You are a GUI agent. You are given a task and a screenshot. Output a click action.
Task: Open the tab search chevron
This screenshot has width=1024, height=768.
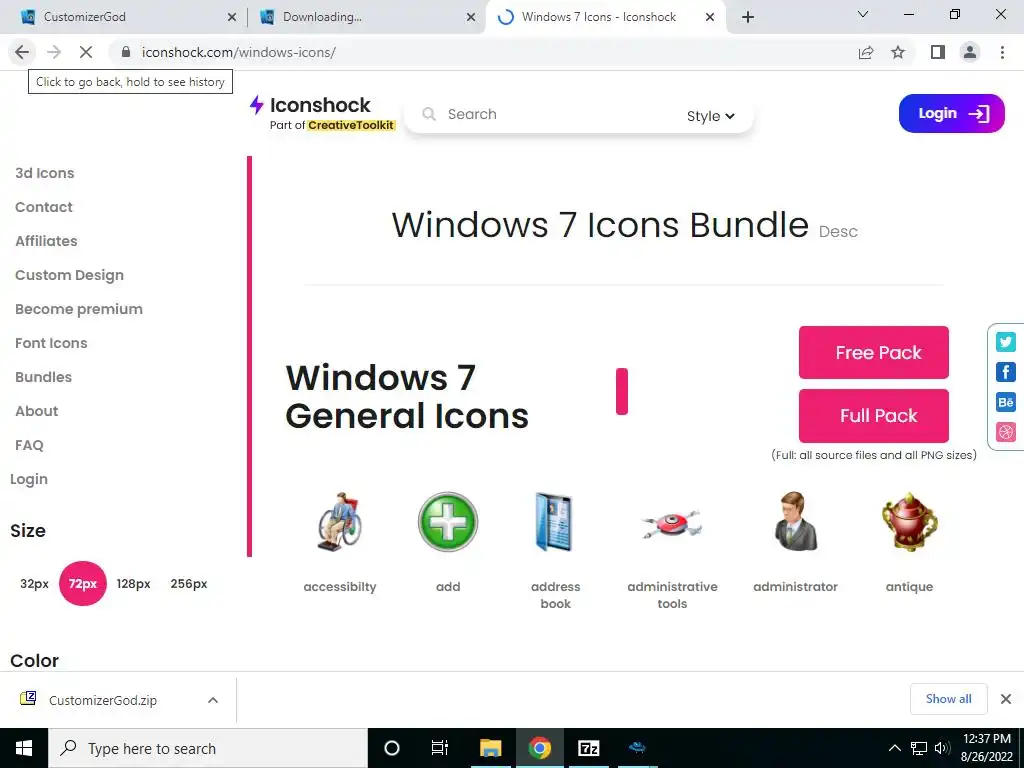863,14
